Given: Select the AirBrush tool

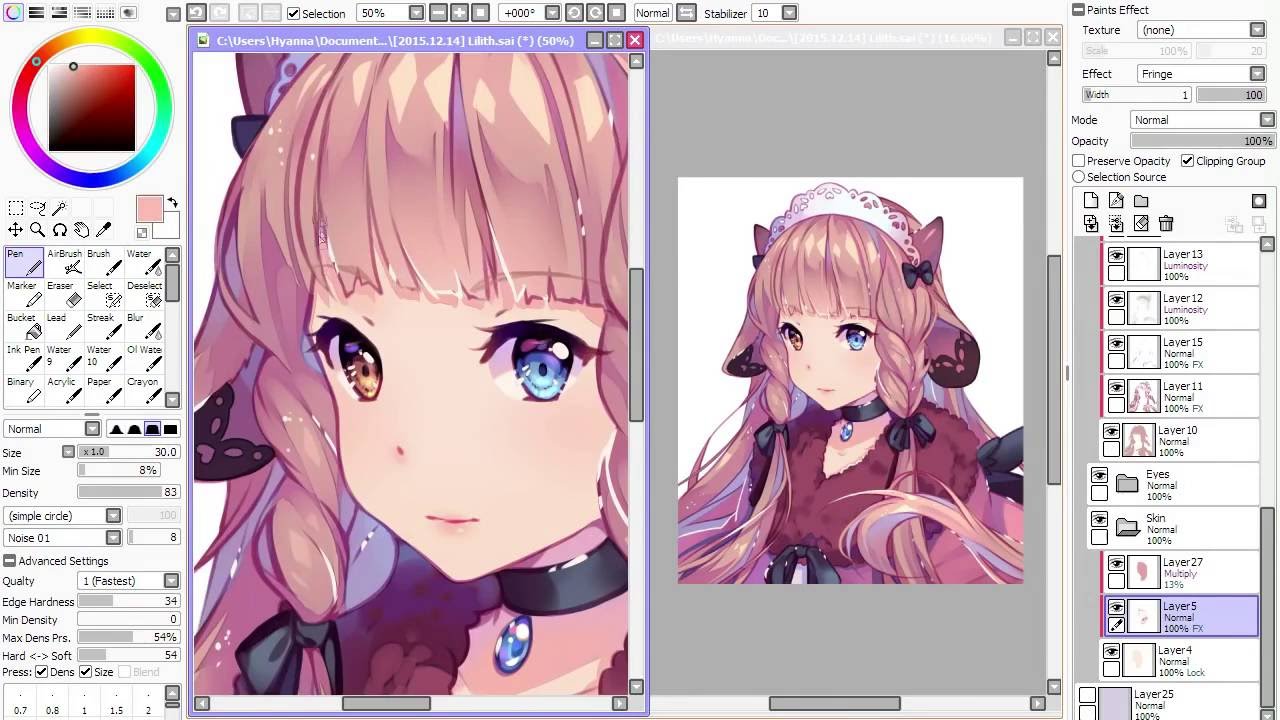Looking at the screenshot, I should (x=64, y=262).
